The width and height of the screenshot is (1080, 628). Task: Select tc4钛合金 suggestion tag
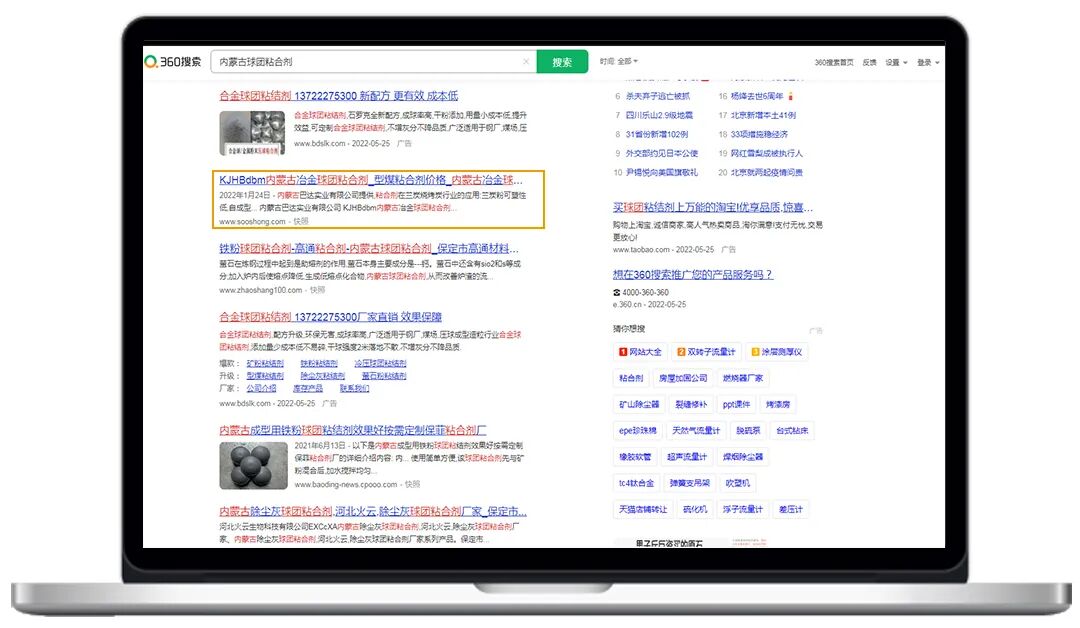point(636,483)
